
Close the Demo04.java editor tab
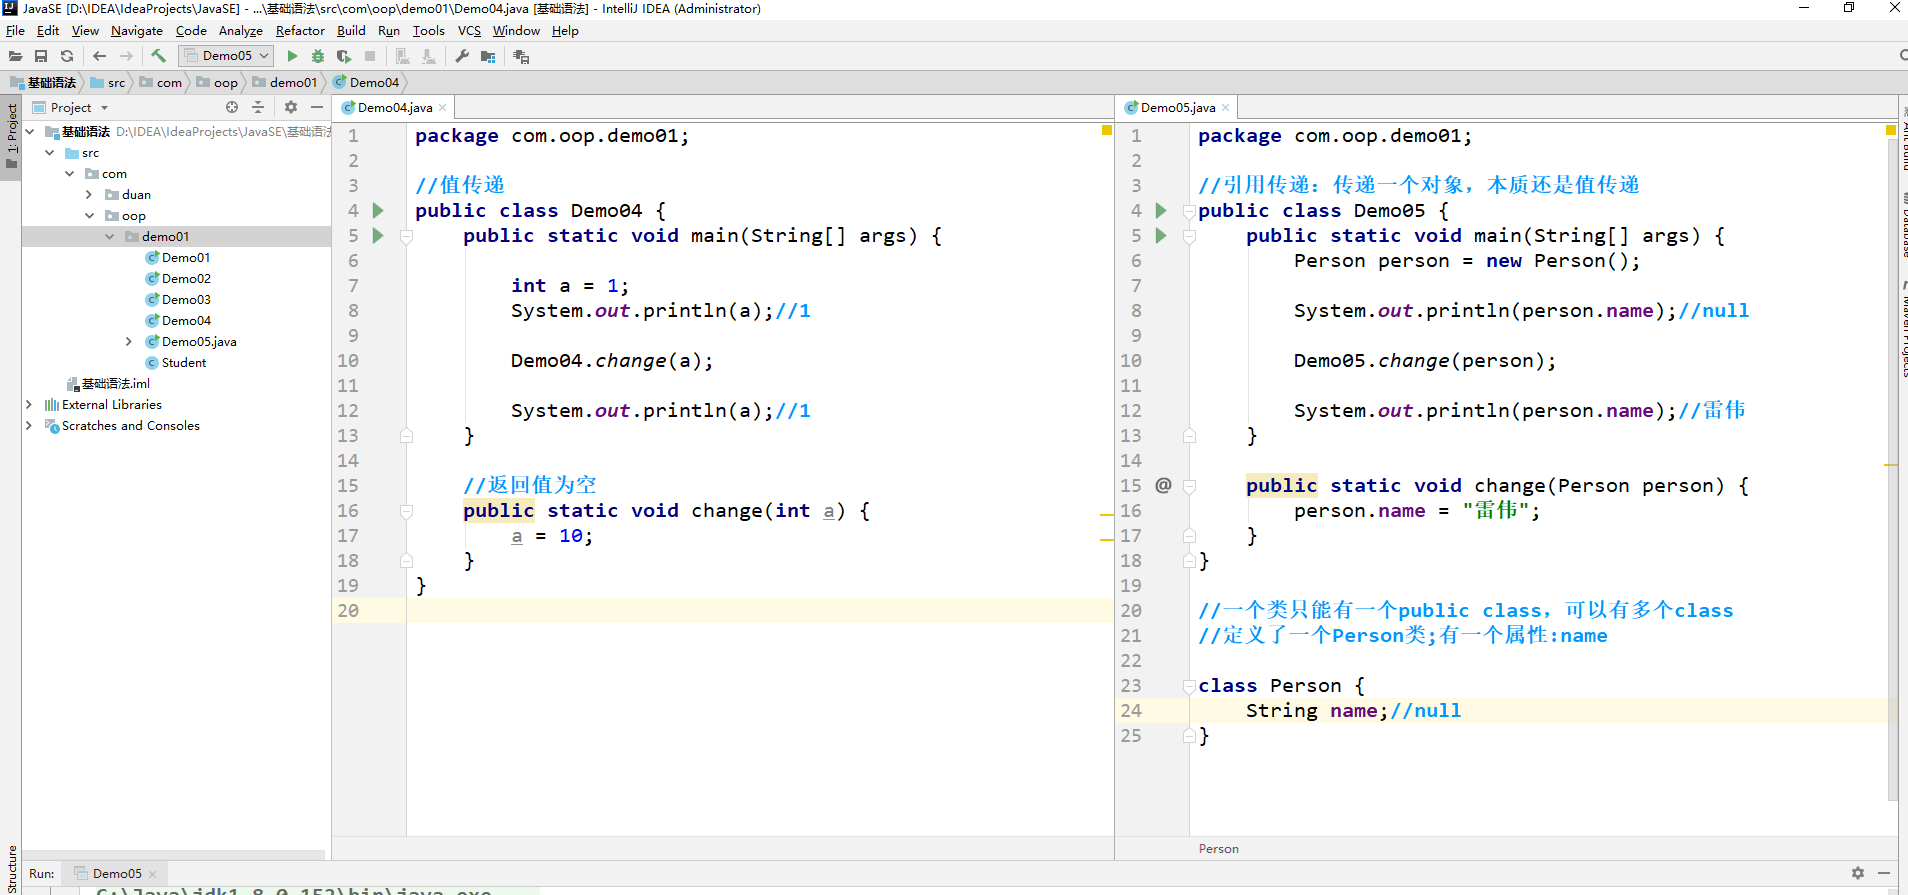pos(443,107)
